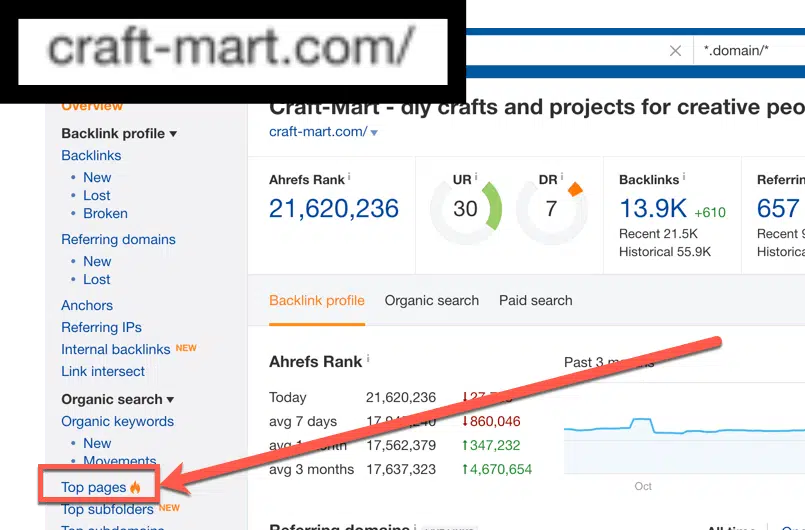805x530 pixels.
Task: Click the Ahrefs Rank line chart
Action: coord(684,429)
